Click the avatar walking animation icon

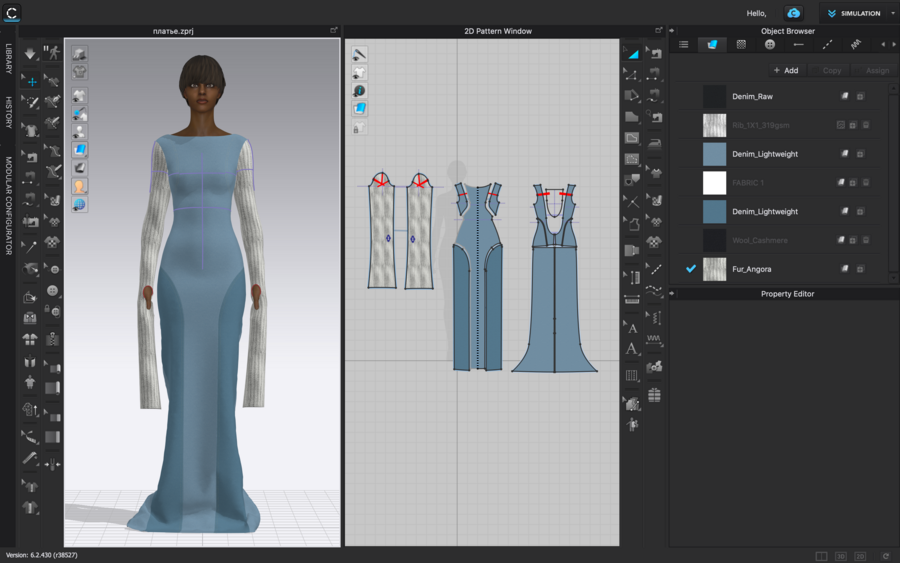(x=52, y=53)
